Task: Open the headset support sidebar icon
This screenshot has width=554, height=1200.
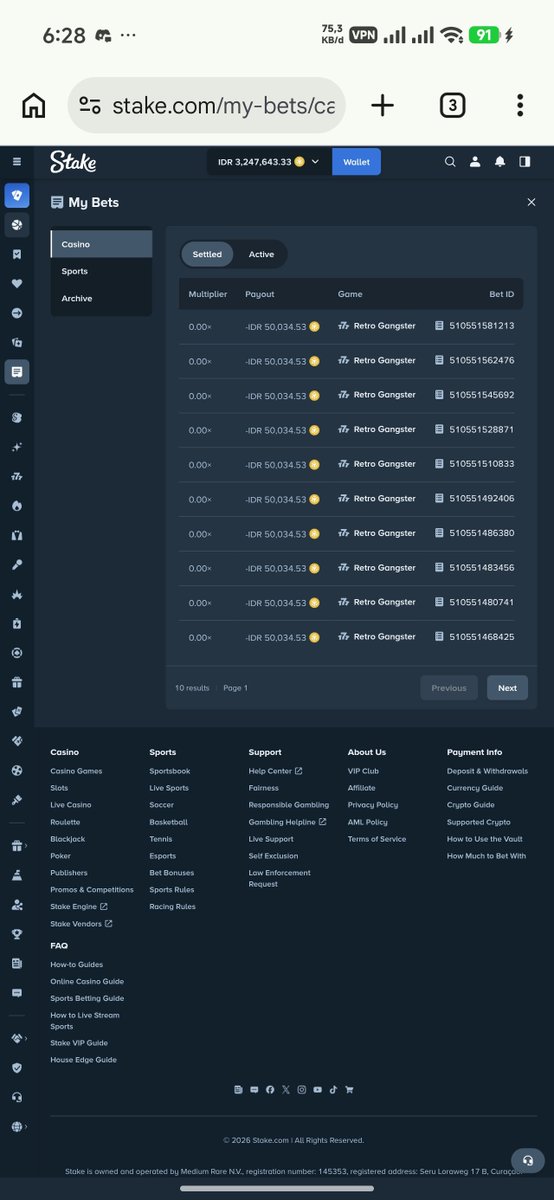Action: [17, 1097]
